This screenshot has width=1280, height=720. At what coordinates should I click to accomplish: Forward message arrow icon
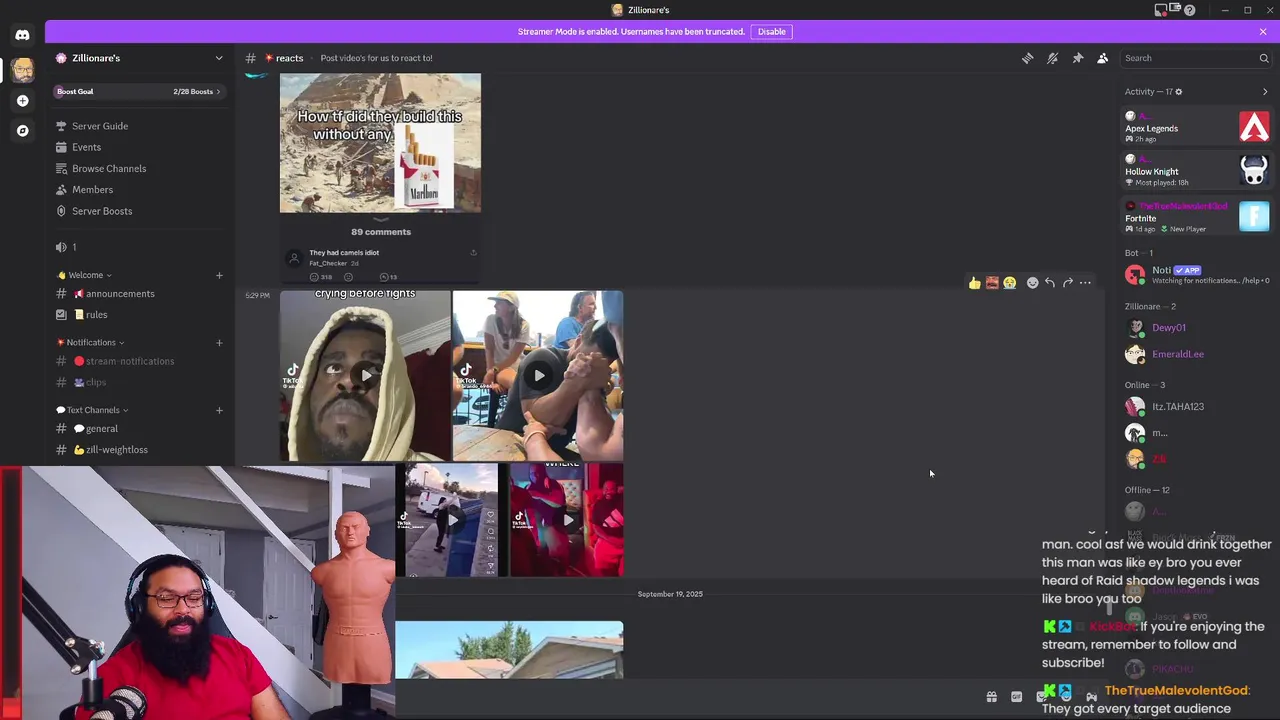tap(1067, 283)
